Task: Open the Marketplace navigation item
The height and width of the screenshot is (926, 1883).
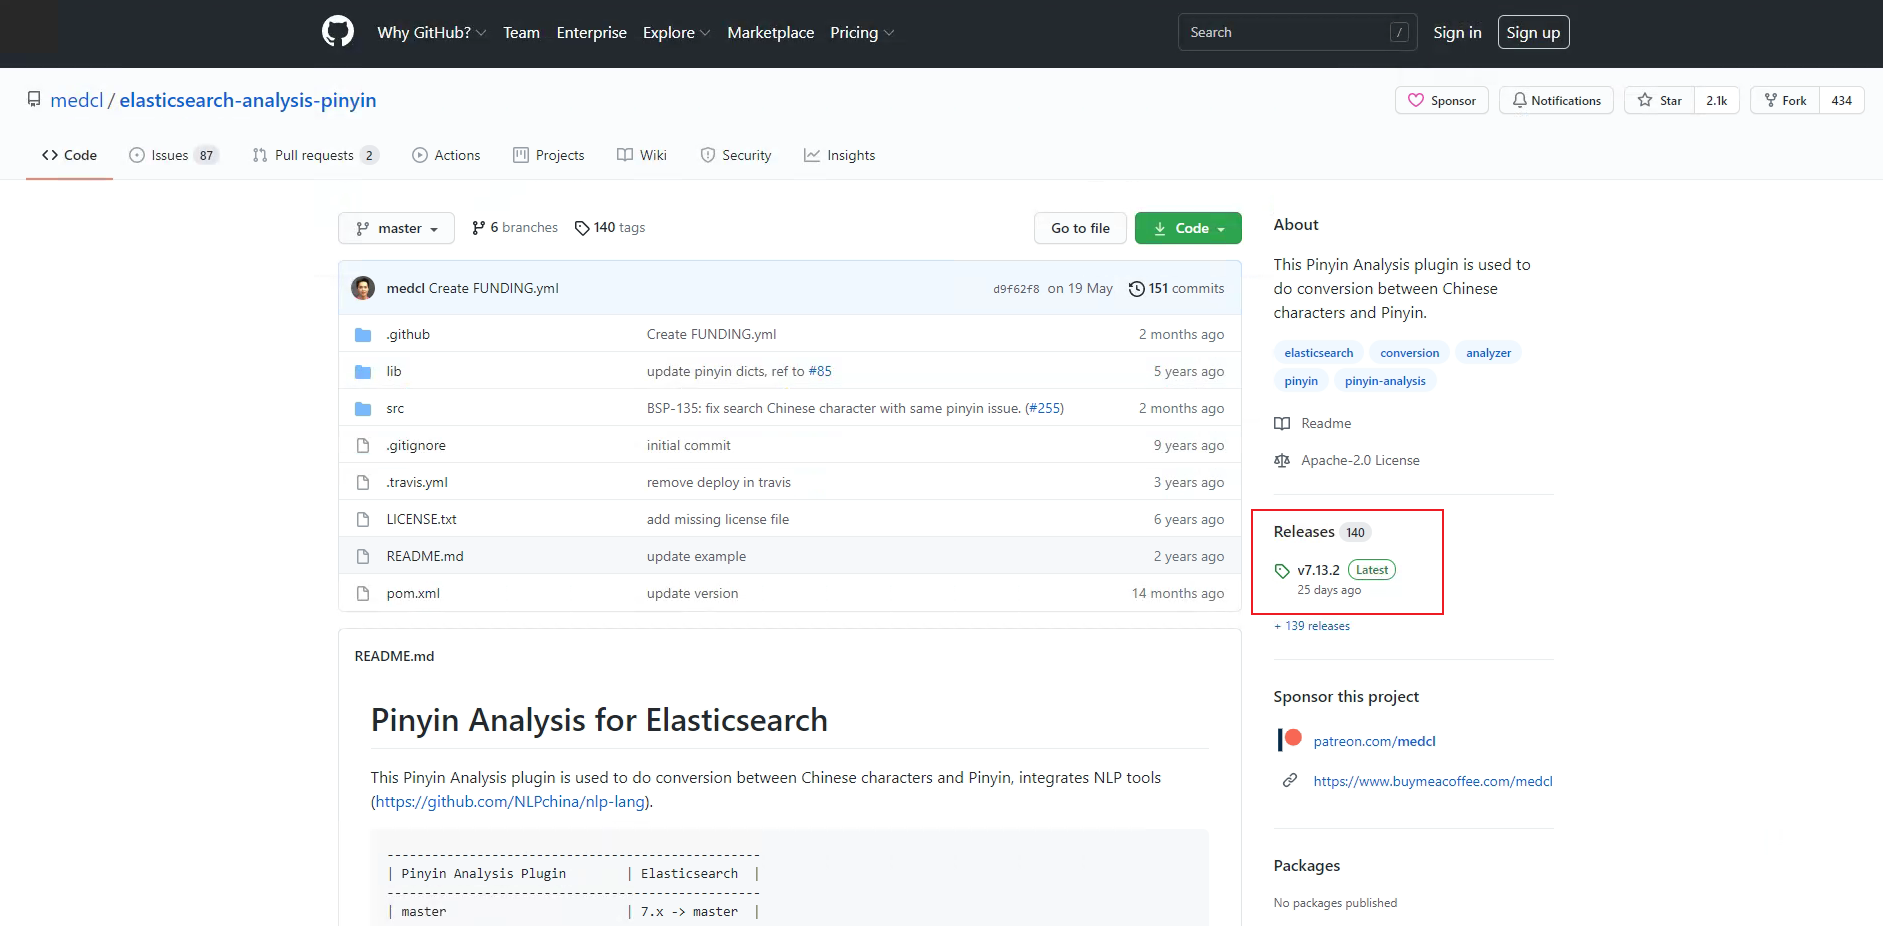Action: 770,32
